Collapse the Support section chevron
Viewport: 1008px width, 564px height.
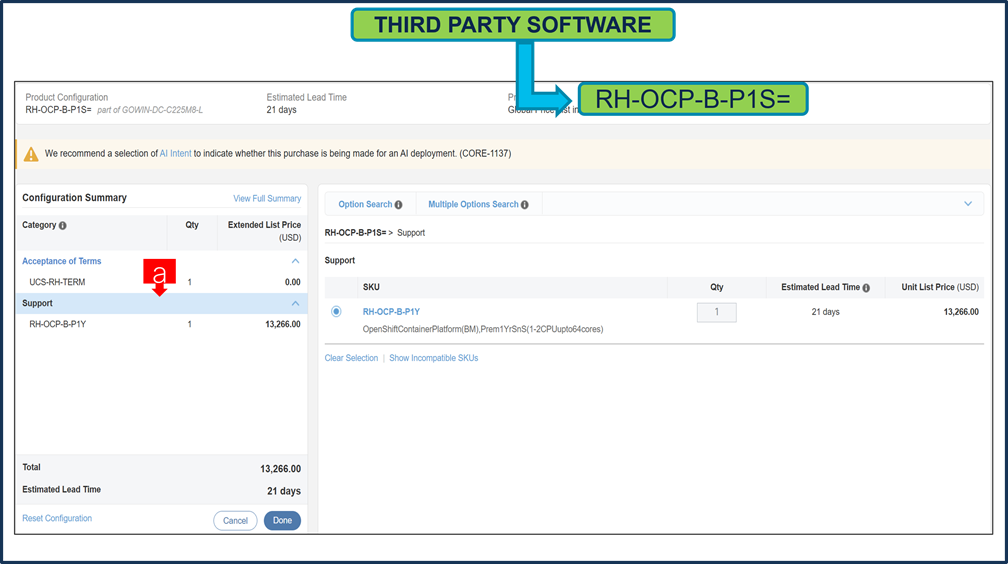[295, 304]
